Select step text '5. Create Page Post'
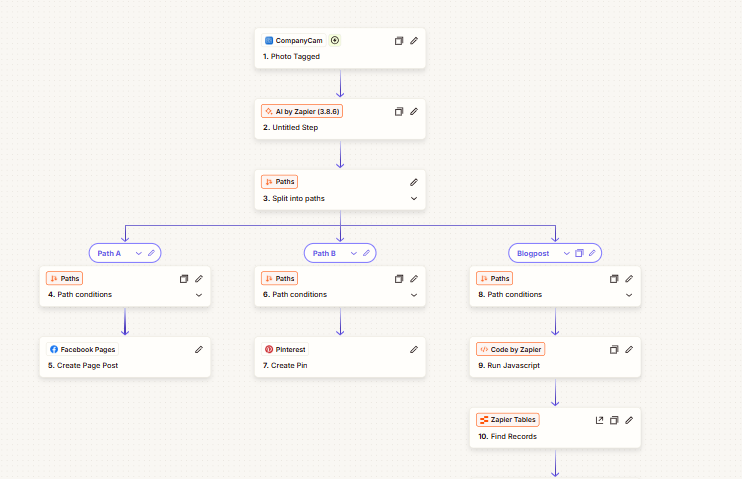The image size is (742, 479). [83, 365]
